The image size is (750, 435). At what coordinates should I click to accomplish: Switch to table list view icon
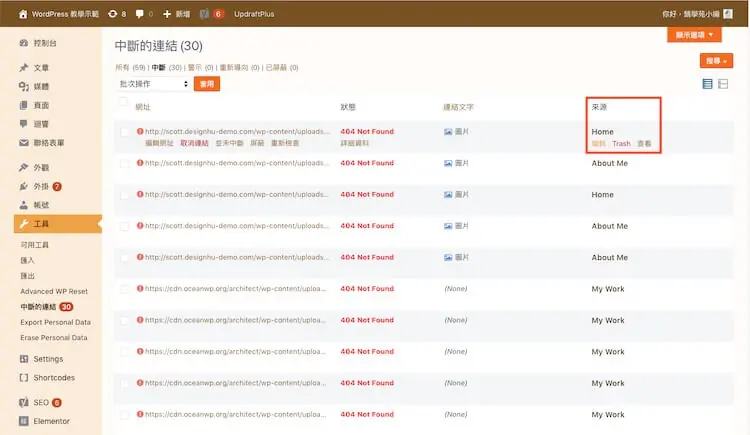click(x=707, y=84)
